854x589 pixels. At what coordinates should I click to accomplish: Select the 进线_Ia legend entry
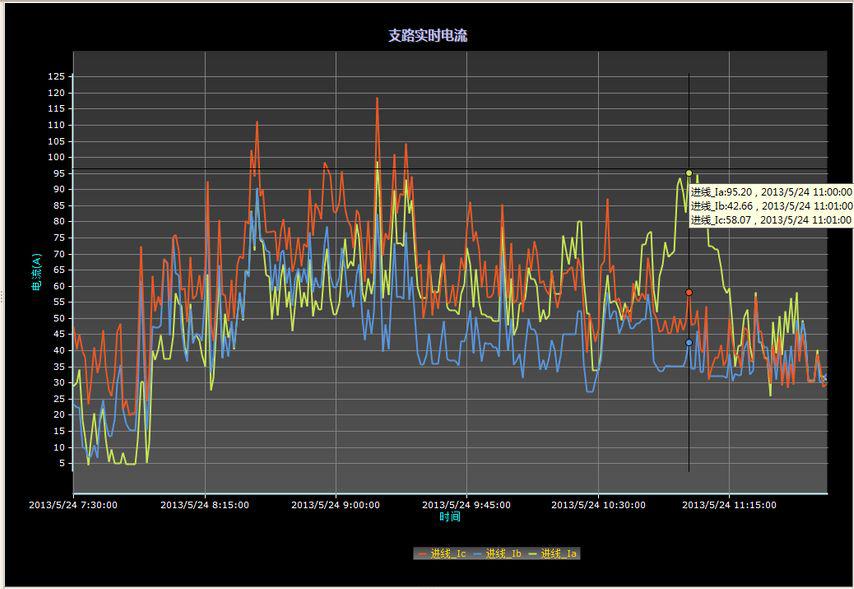(x=558, y=554)
